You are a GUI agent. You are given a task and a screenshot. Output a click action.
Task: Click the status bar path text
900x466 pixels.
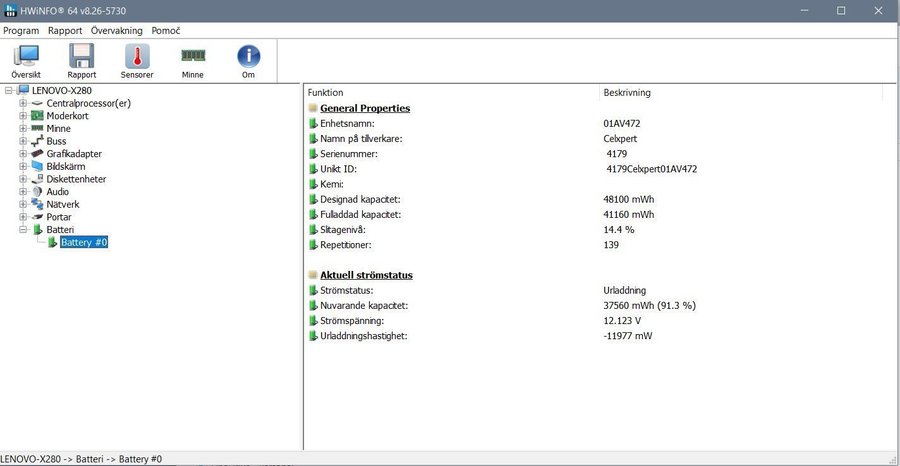click(81, 459)
